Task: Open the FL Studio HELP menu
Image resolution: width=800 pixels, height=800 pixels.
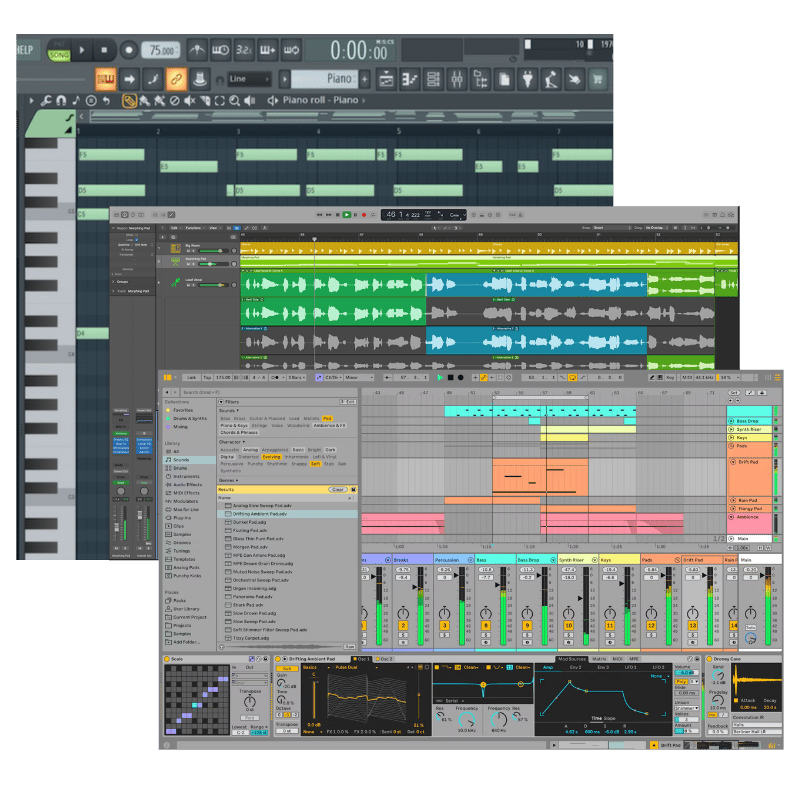Action: pyautogui.click(x=25, y=50)
